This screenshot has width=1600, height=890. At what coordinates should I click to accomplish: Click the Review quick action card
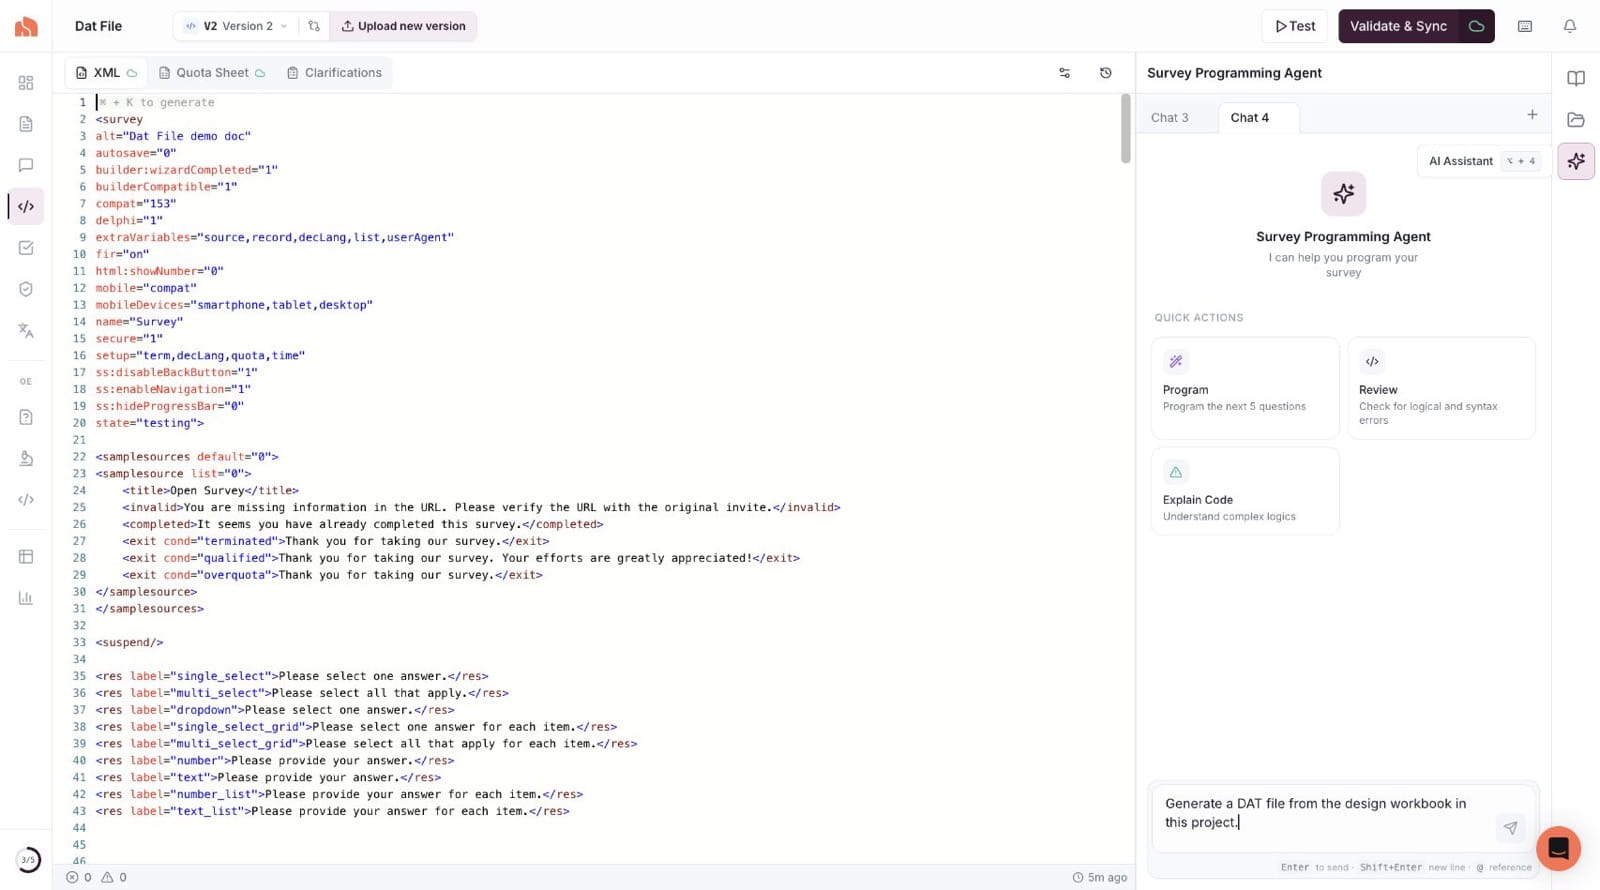point(1442,388)
